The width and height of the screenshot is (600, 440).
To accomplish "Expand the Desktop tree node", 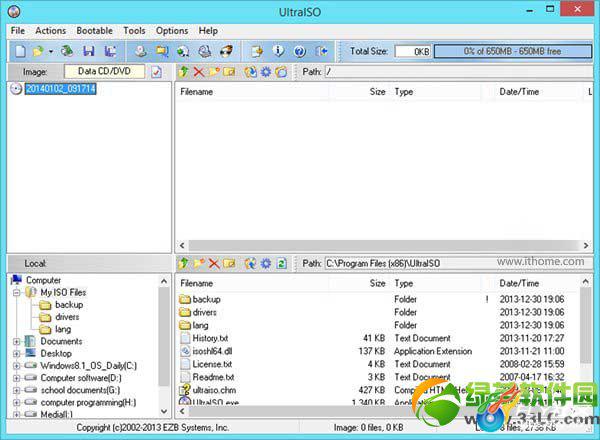I will click(x=16, y=354).
